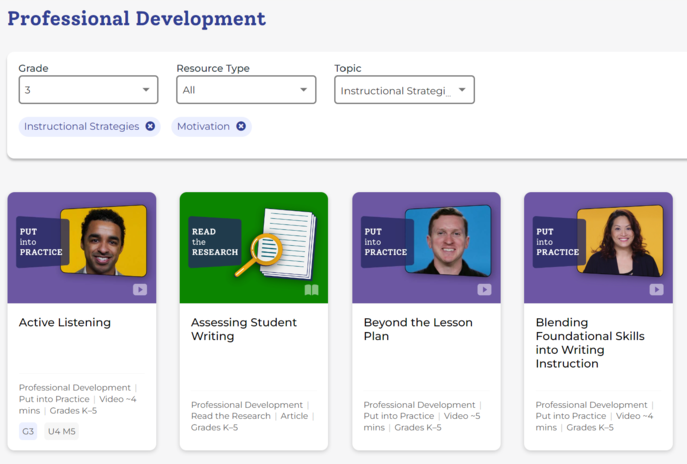Open Beyond the Lesson Plan title
Screen dimensions: 687x464
coord(418,329)
